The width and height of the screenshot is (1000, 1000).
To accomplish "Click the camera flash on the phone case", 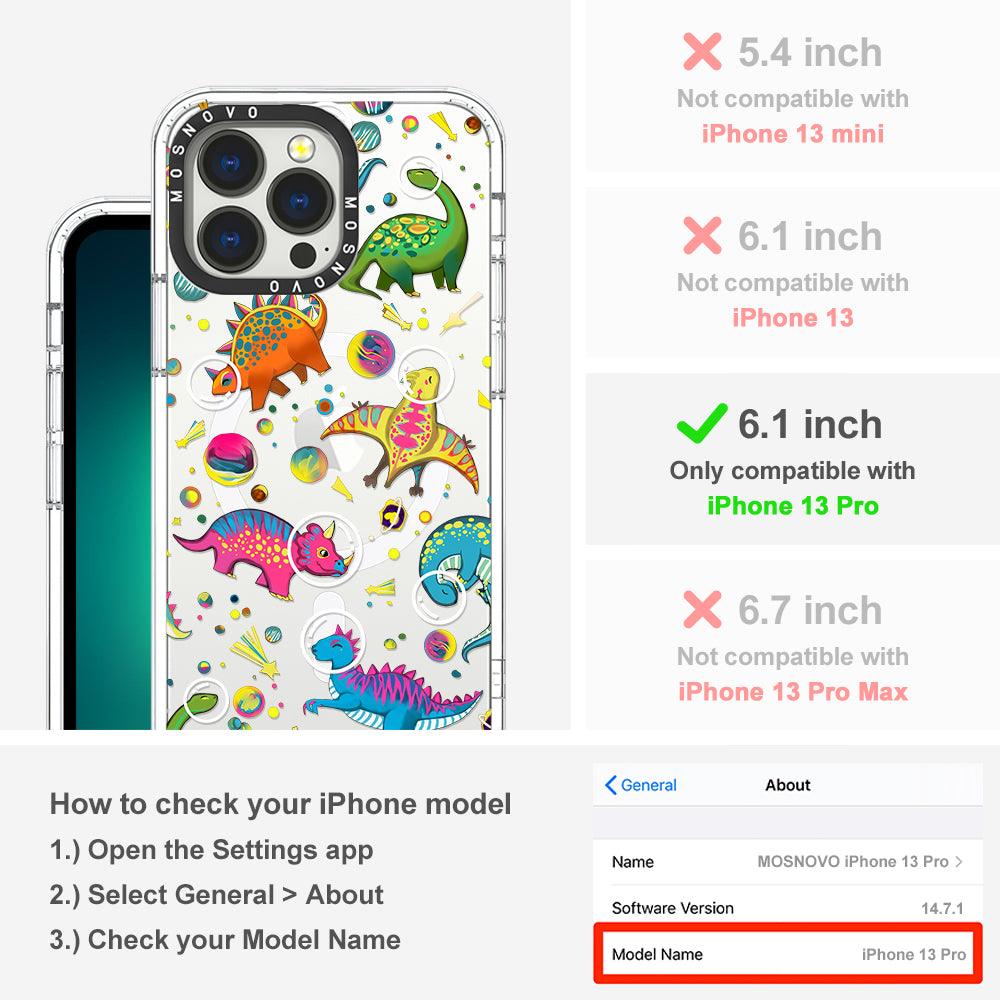I will tap(300, 149).
